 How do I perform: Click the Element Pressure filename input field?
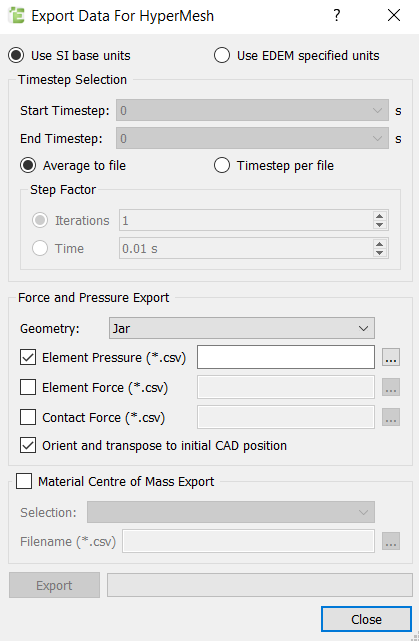pyautogui.click(x=286, y=357)
